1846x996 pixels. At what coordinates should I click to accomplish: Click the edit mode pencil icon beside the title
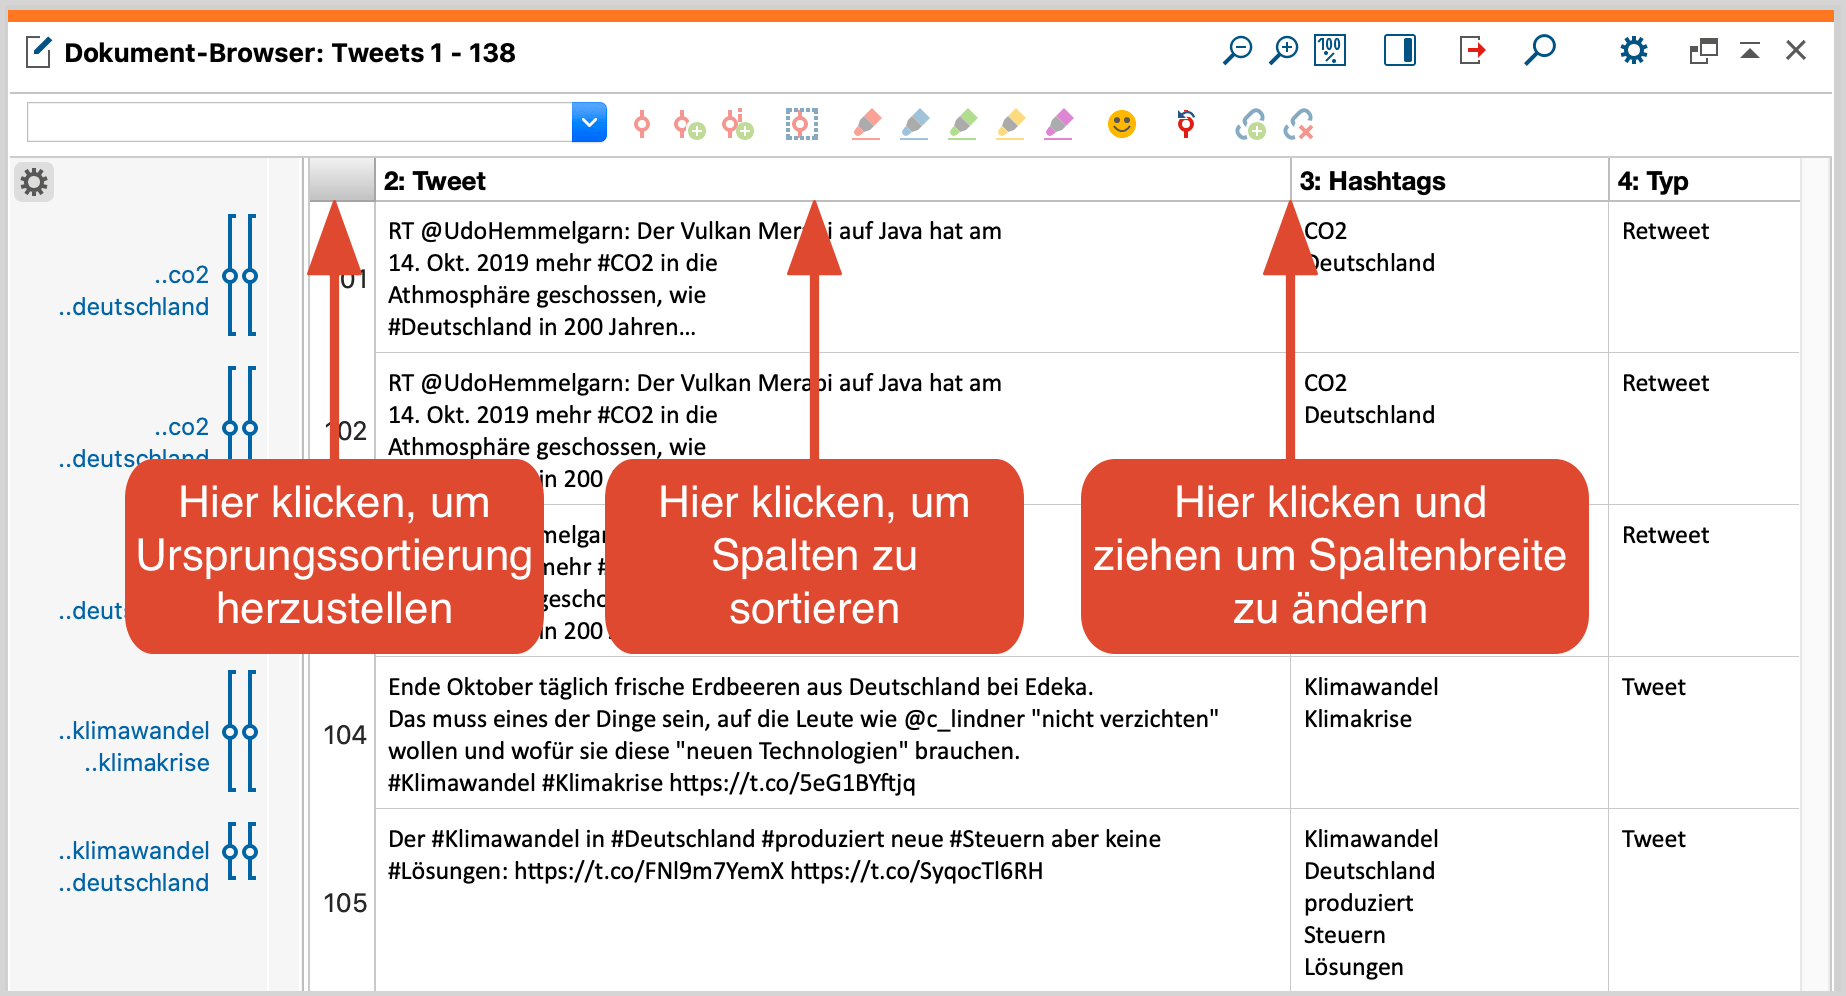pos(38,52)
